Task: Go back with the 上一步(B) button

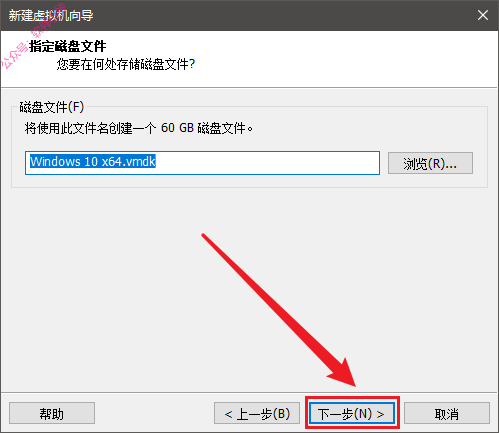Action: click(257, 413)
